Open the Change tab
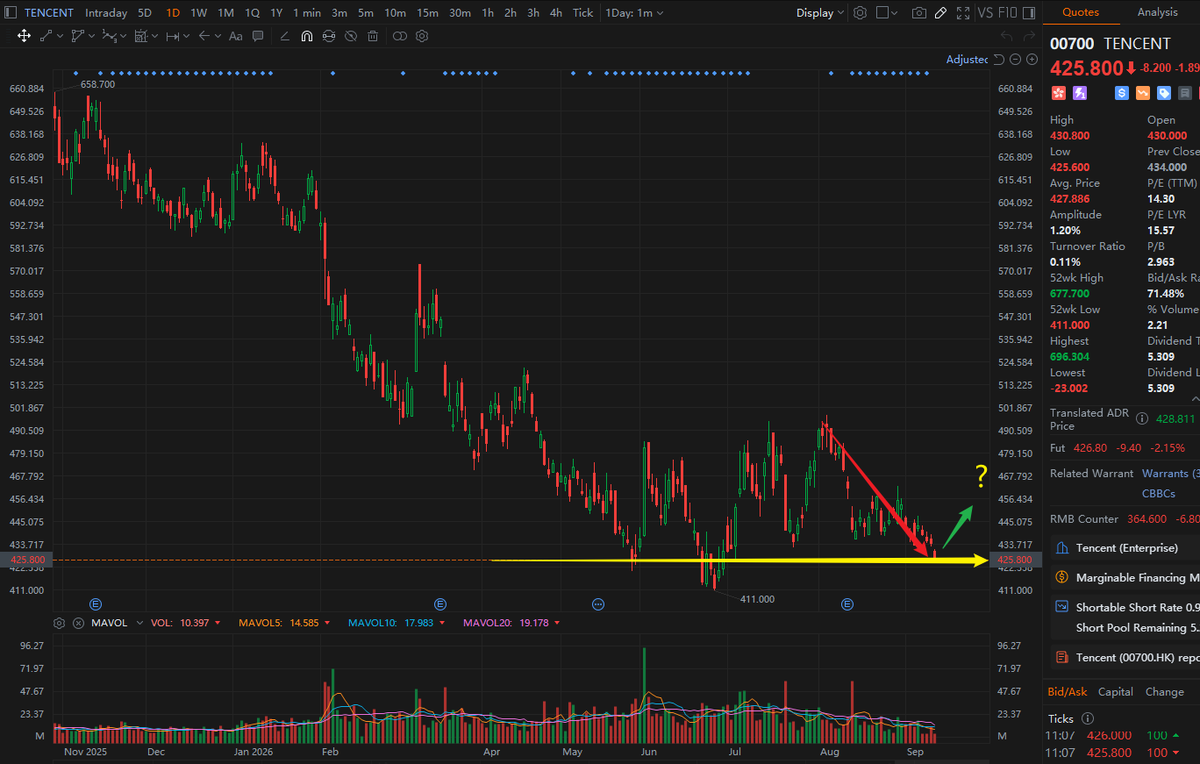Screen dimensions: 1200x764 (x=1165, y=692)
